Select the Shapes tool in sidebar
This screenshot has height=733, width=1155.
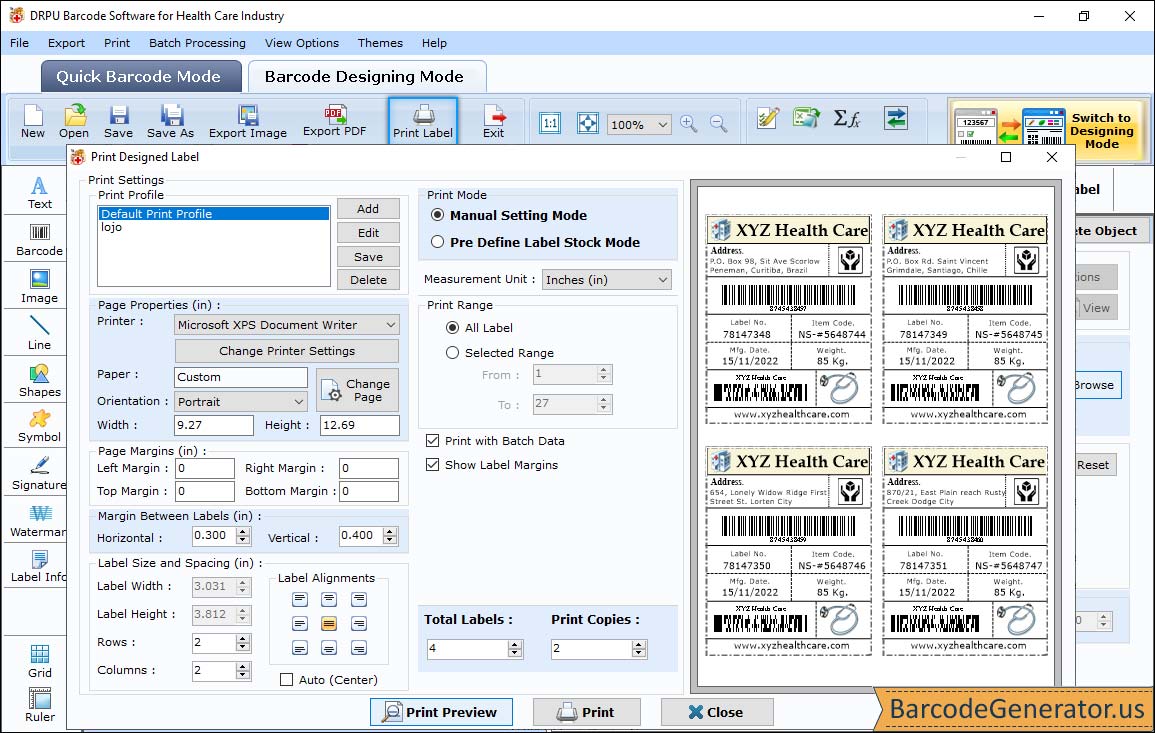tap(40, 381)
